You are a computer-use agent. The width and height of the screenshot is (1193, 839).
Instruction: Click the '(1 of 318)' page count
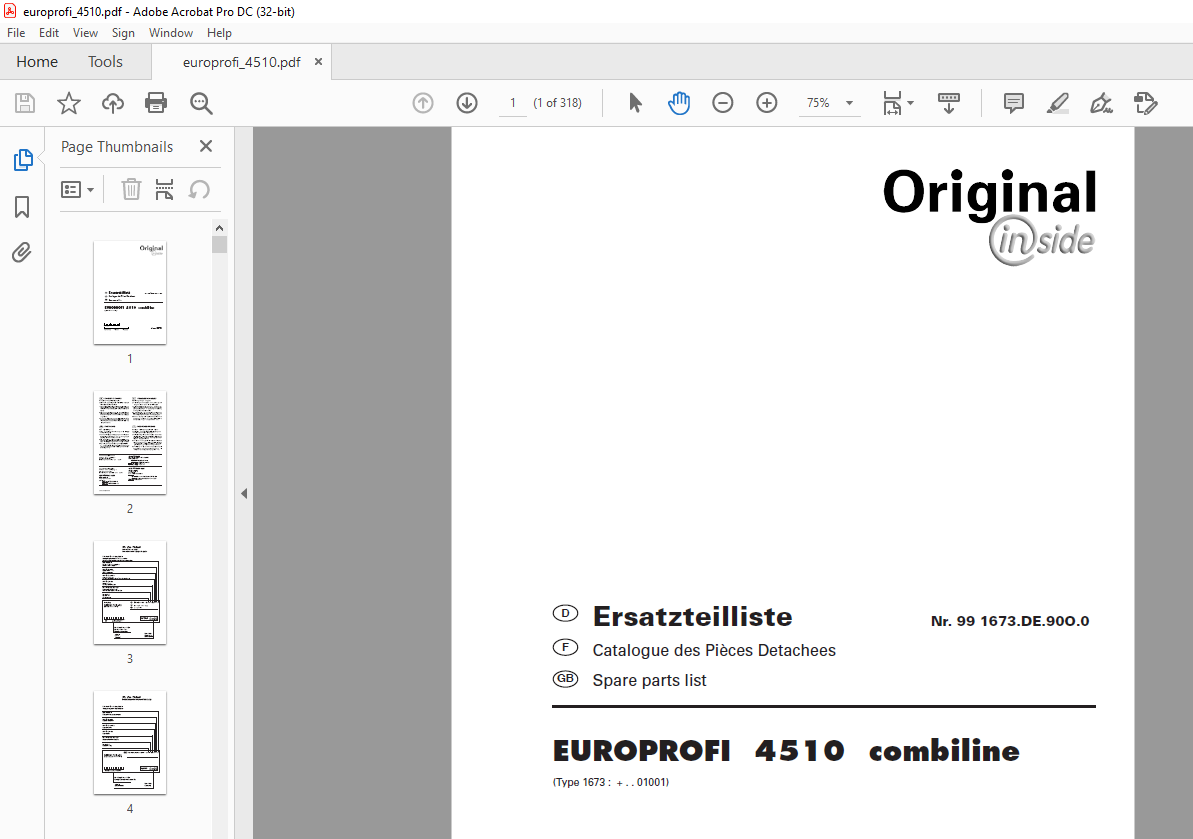(x=557, y=103)
